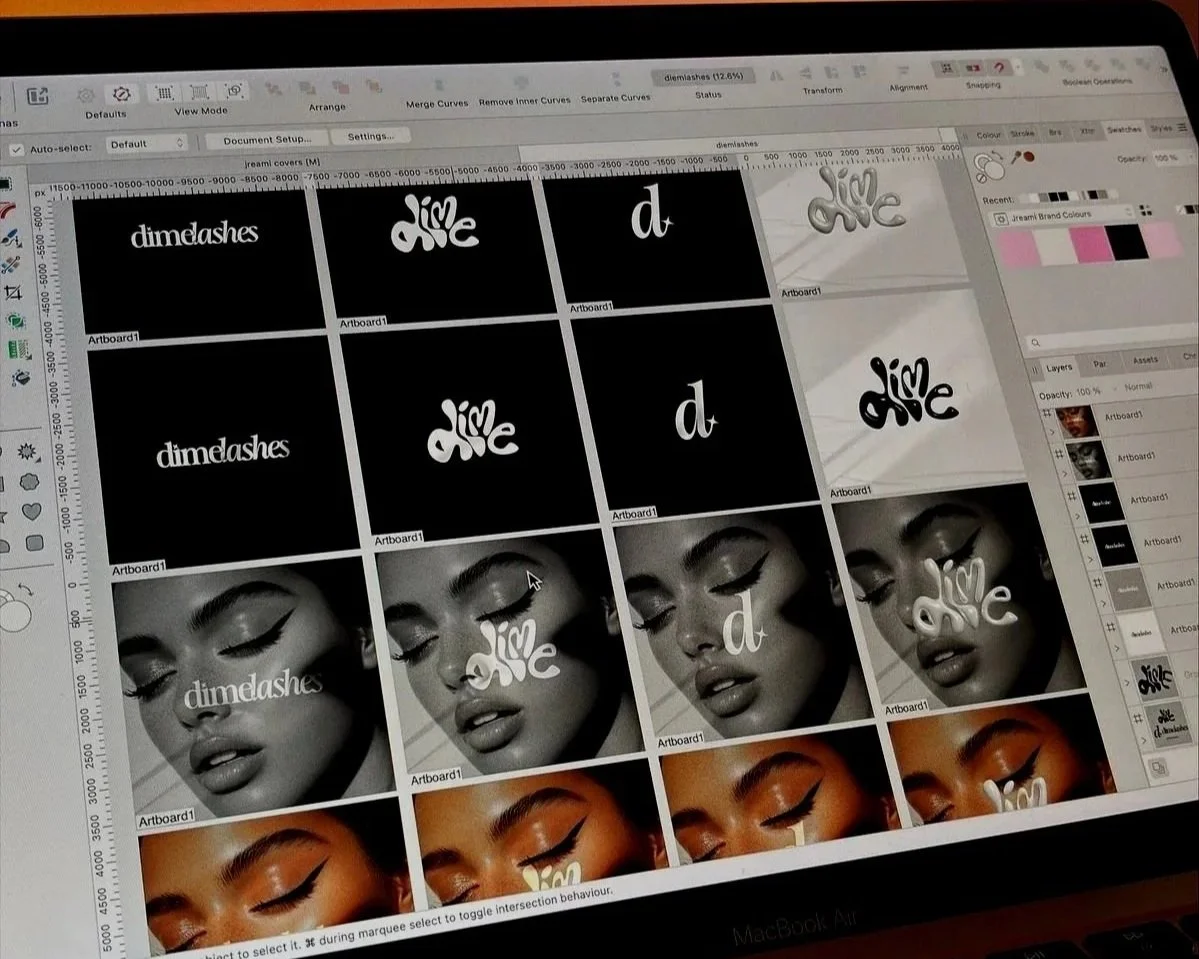Select the Rounded Rectangle shape tool

(34, 543)
